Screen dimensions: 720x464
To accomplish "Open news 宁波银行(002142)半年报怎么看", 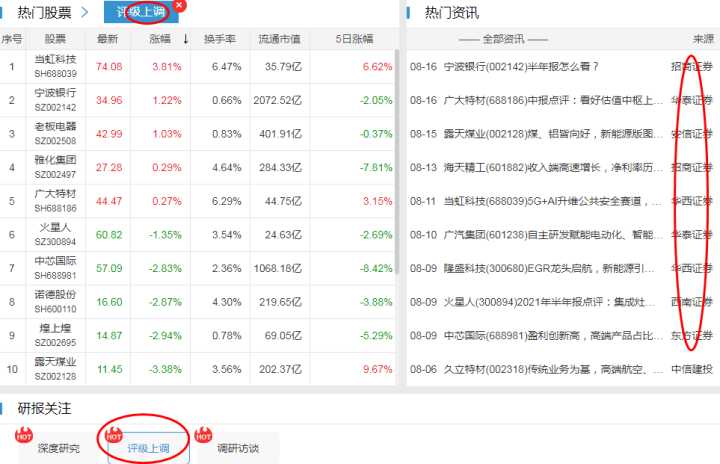I will click(x=521, y=67).
